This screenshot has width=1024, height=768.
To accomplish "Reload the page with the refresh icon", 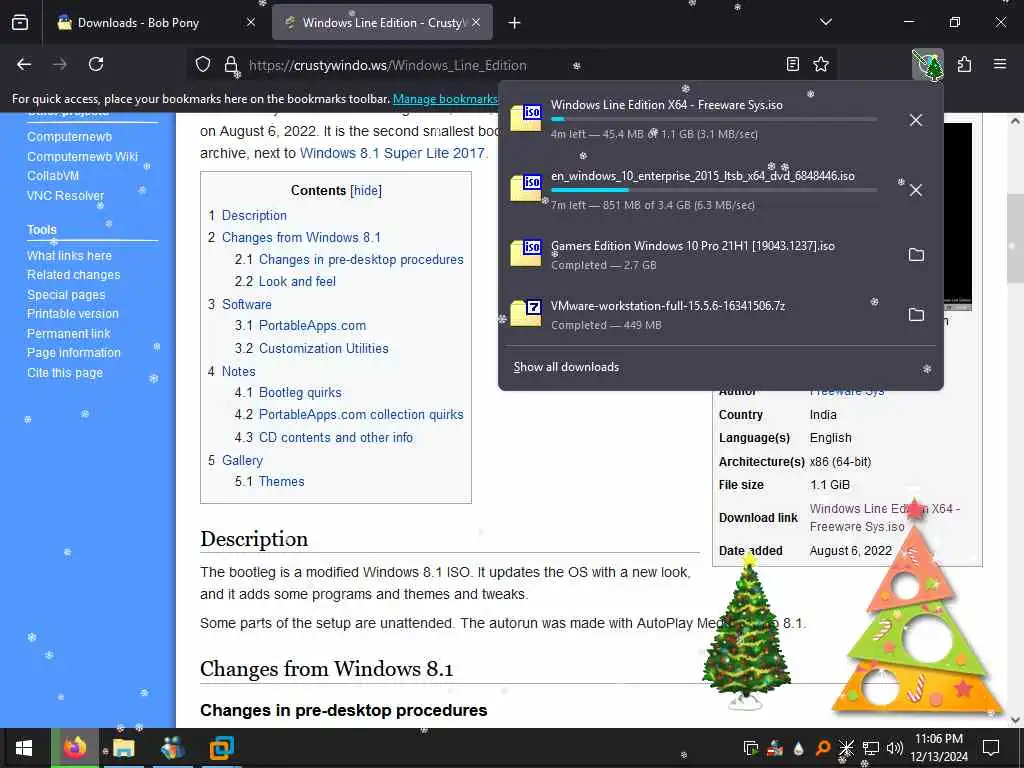I will 96,64.
